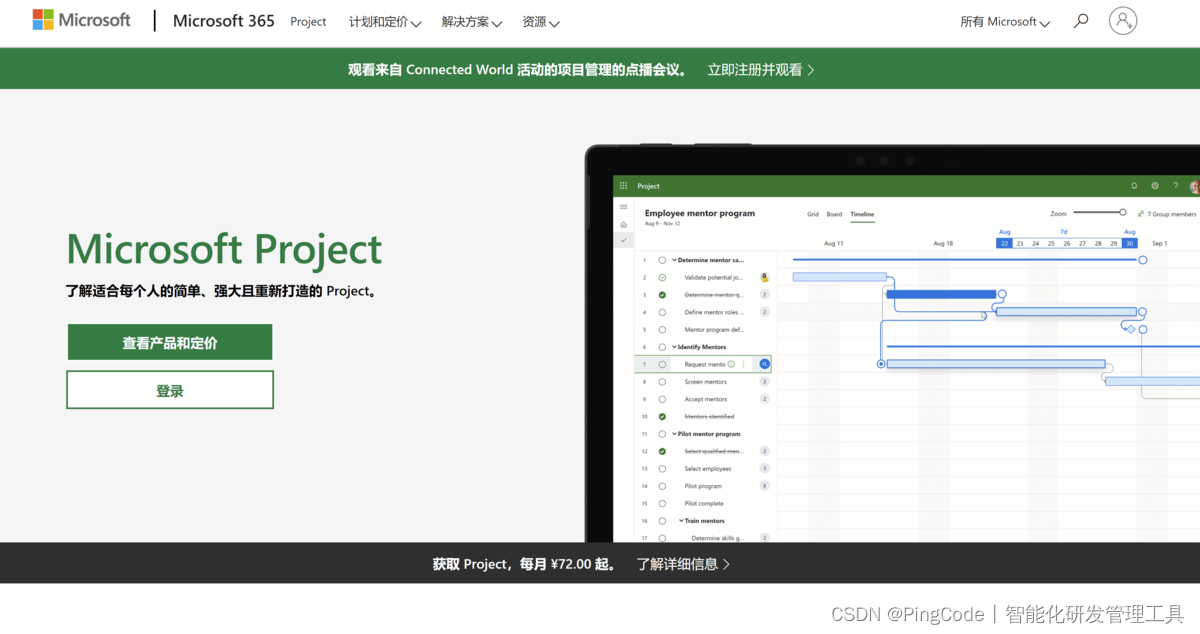Click the Employee mentor program title
Image resolution: width=1200 pixels, height=634 pixels.
coord(700,213)
